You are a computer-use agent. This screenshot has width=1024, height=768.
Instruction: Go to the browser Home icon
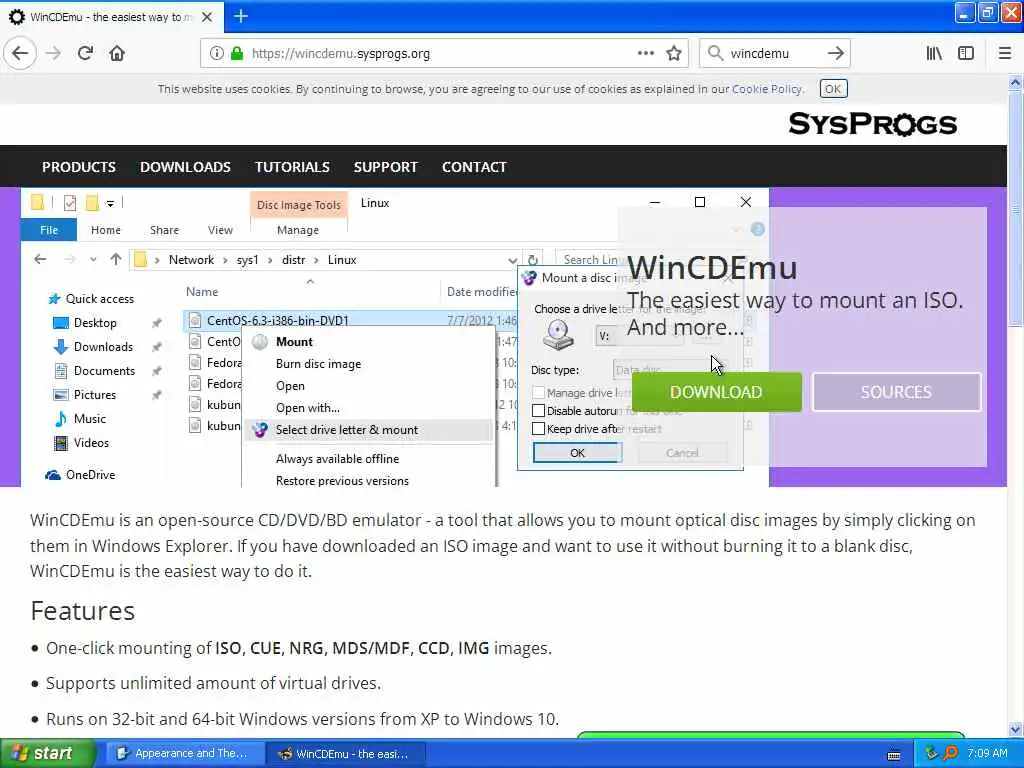point(117,53)
